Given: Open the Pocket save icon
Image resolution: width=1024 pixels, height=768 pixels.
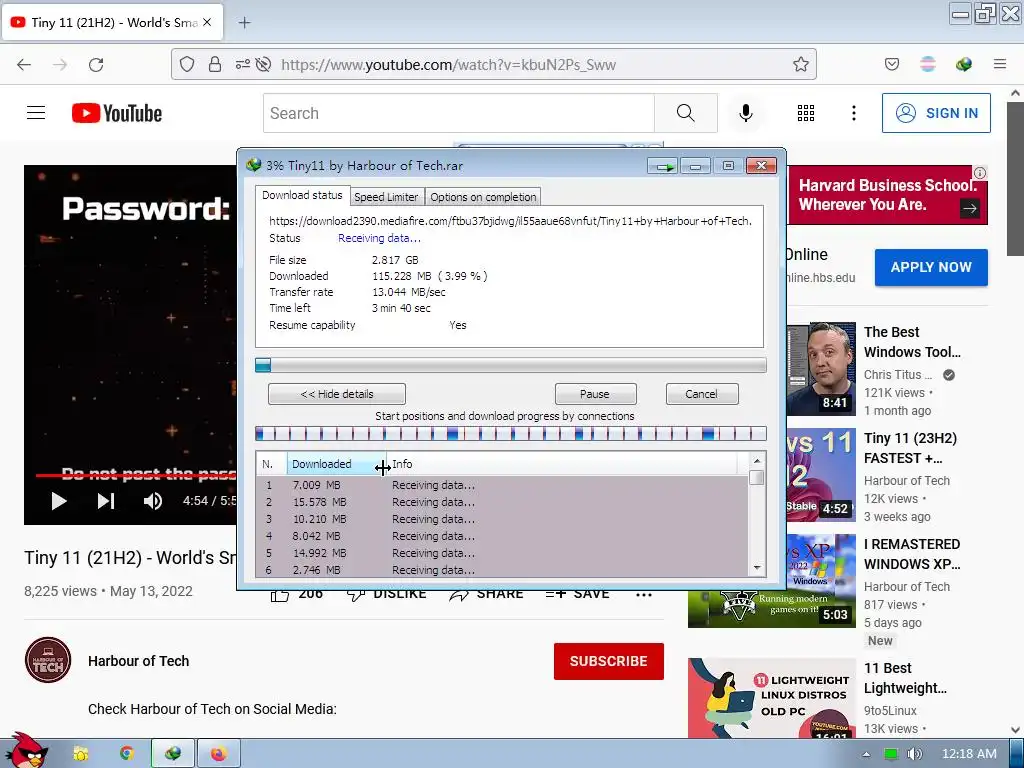Looking at the screenshot, I should coord(892,64).
